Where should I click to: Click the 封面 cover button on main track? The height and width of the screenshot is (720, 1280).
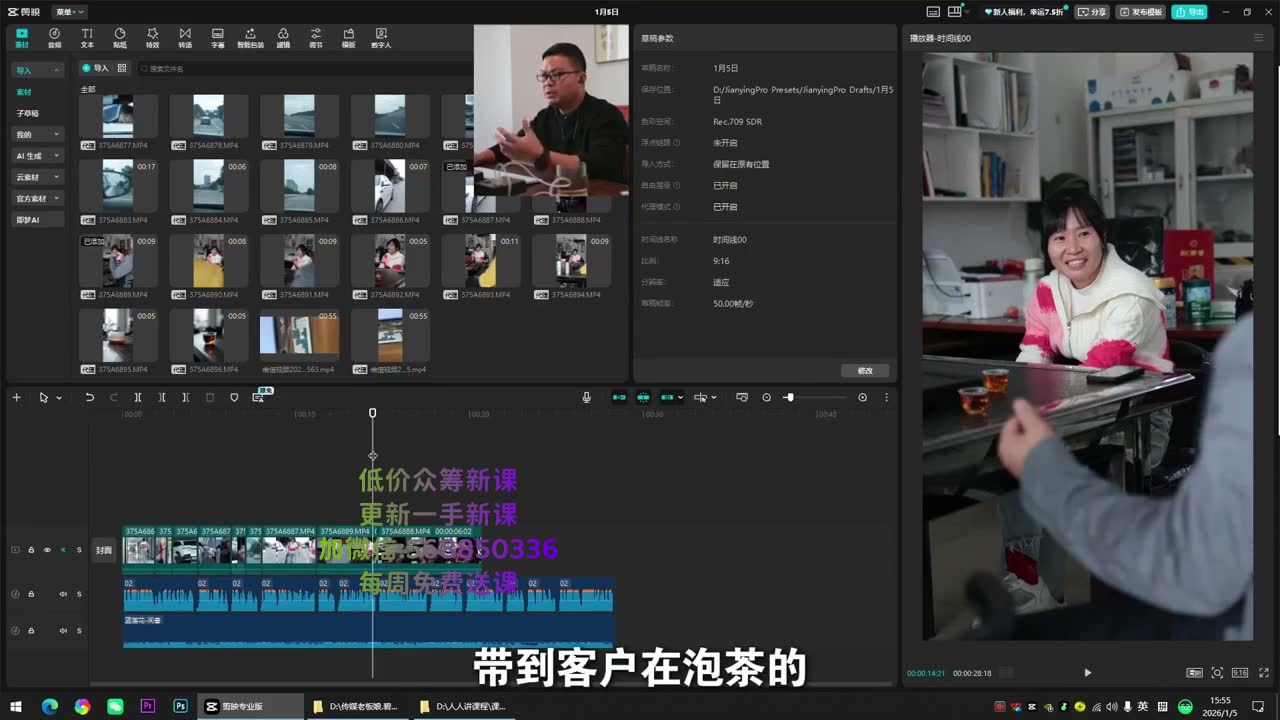click(104, 550)
